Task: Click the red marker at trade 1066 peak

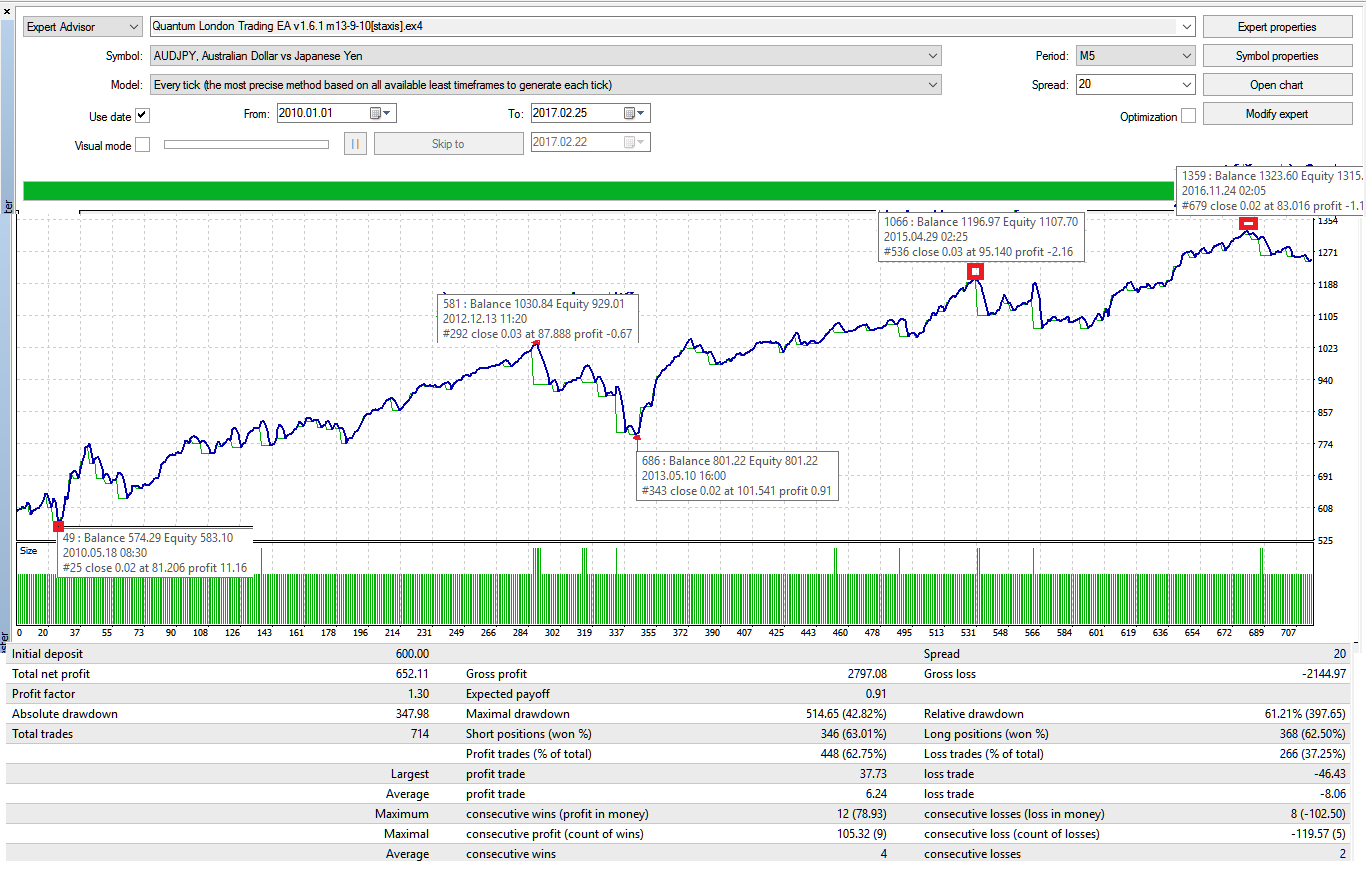Action: click(x=975, y=271)
